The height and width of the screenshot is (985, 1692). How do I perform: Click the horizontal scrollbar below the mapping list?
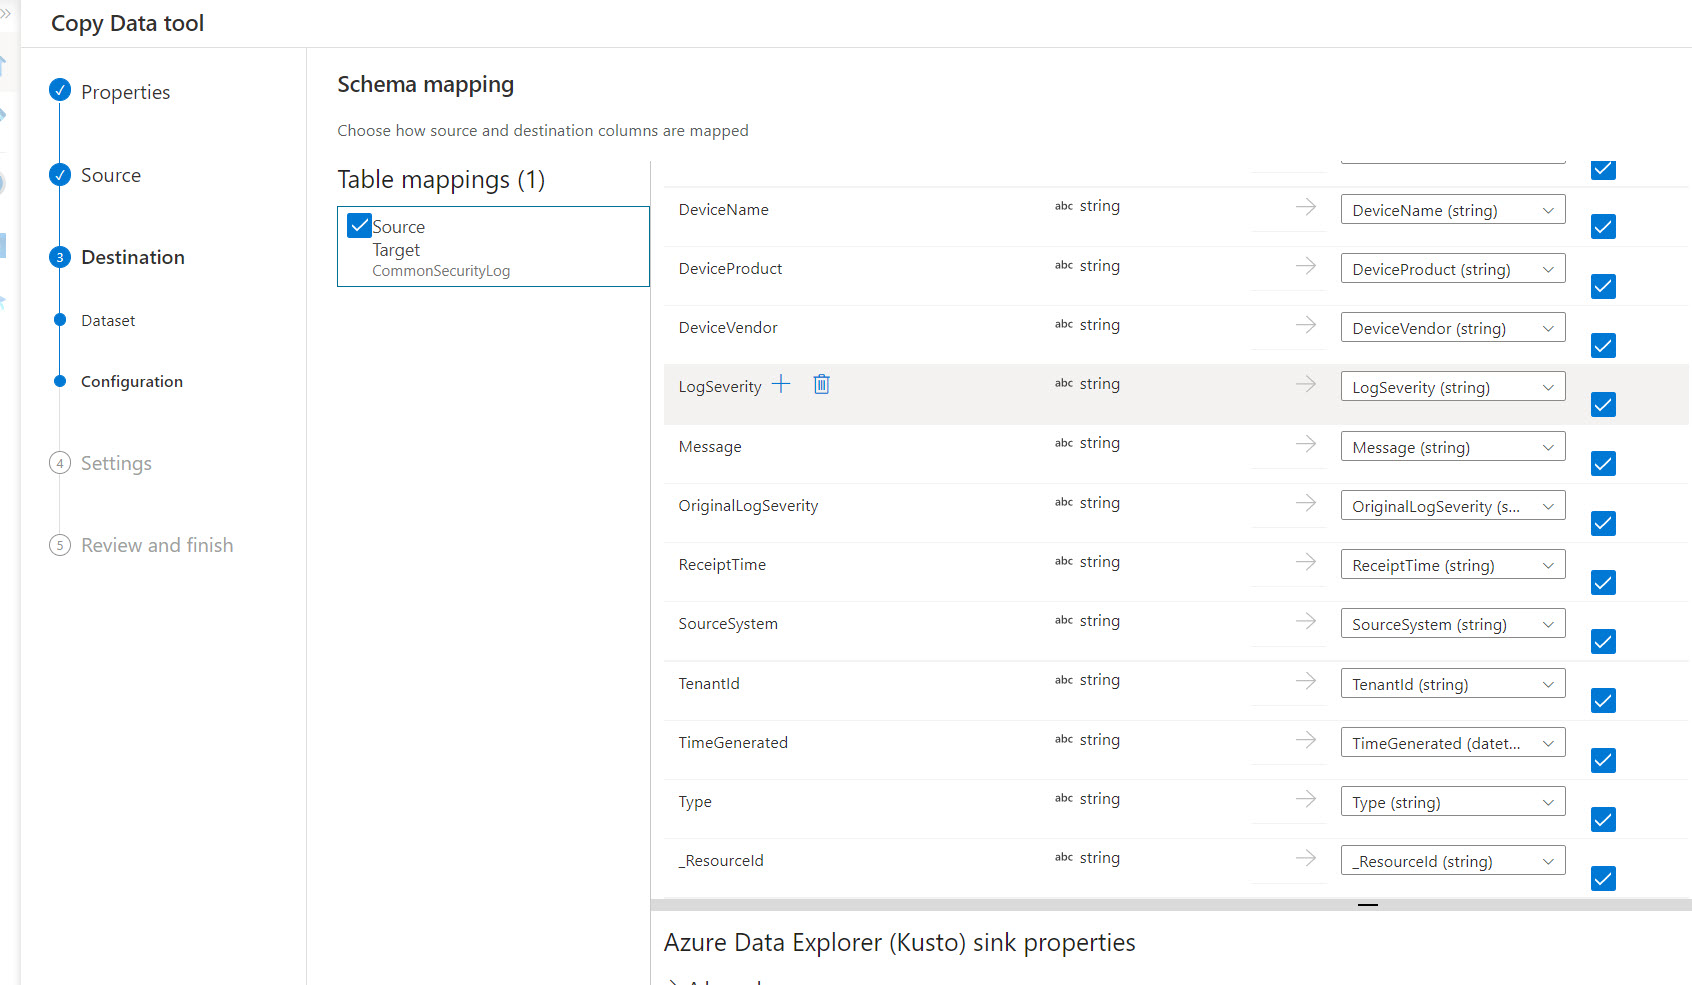coord(1367,904)
